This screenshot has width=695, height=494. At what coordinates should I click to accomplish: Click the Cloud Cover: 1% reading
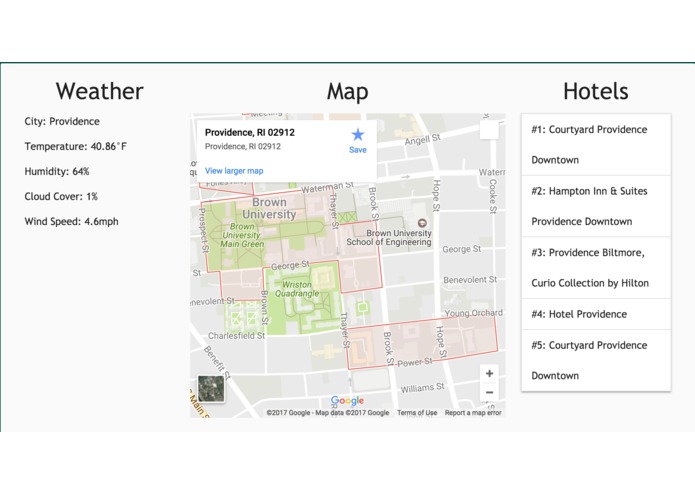pos(61,196)
